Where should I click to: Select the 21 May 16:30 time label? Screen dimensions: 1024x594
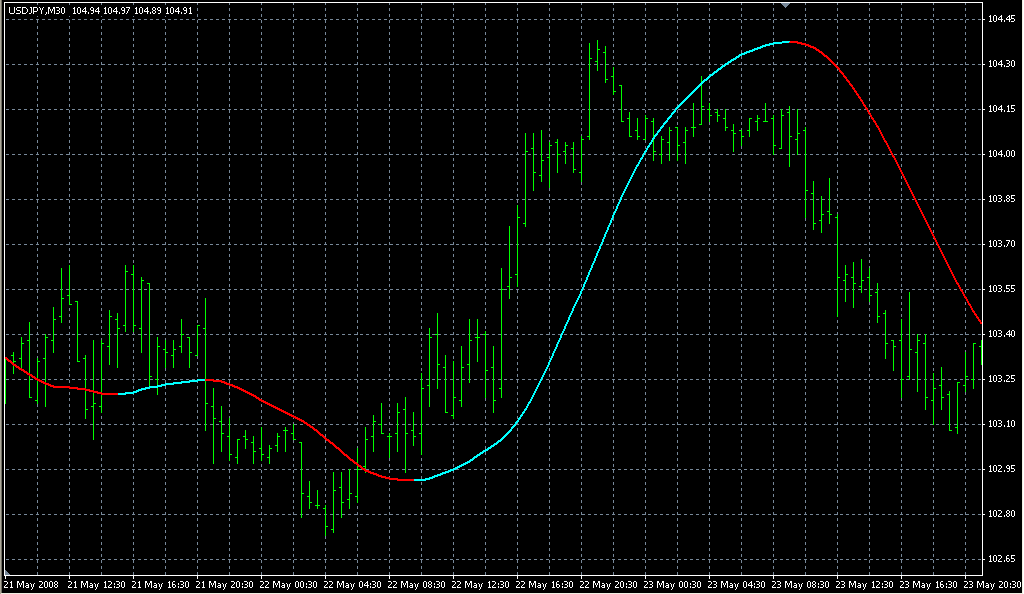162,584
